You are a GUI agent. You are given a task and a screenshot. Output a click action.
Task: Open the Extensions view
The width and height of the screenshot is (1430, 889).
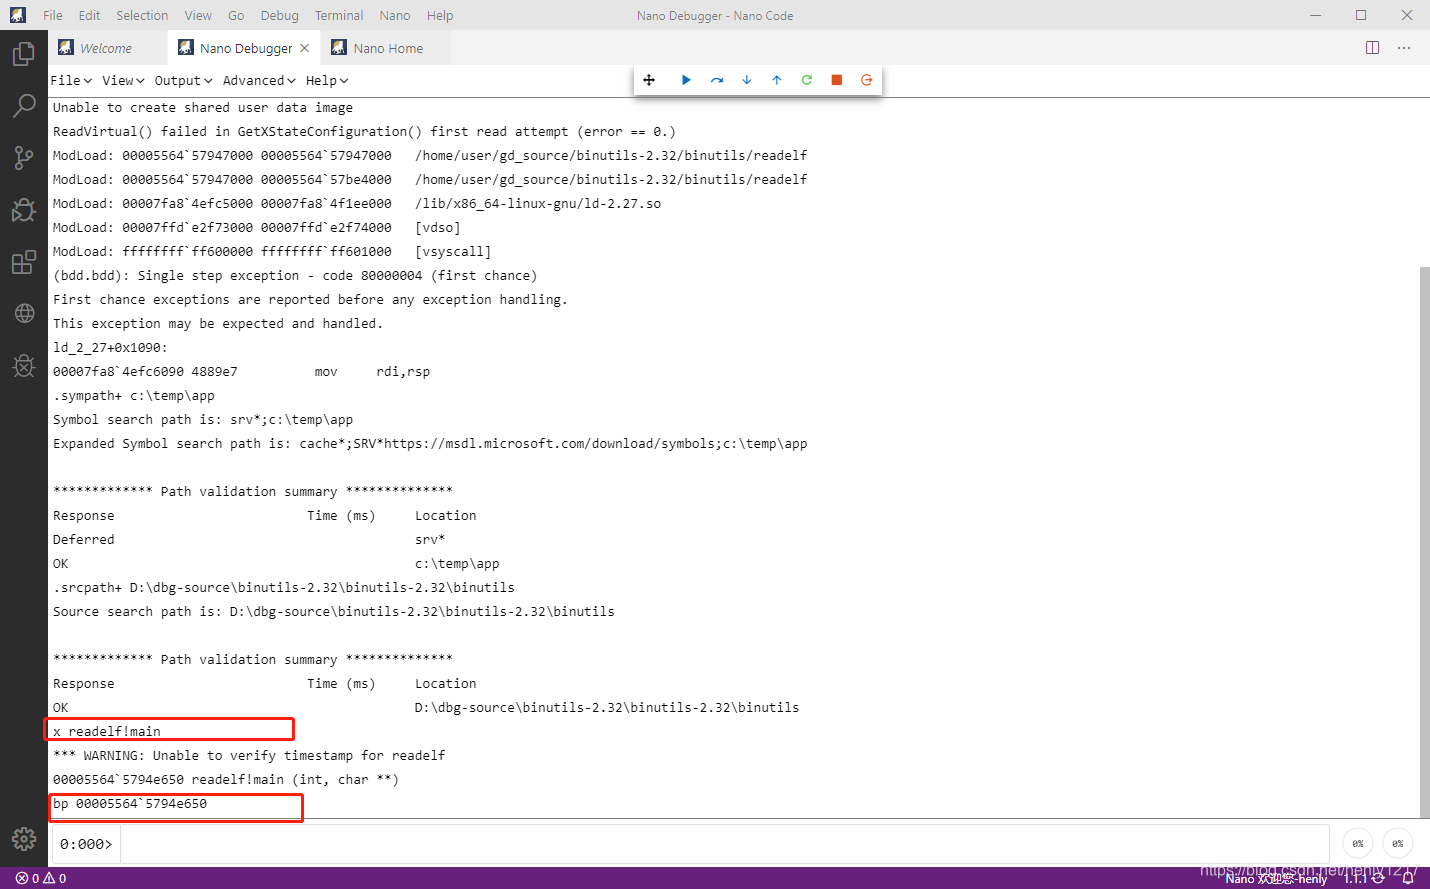[x=24, y=262]
